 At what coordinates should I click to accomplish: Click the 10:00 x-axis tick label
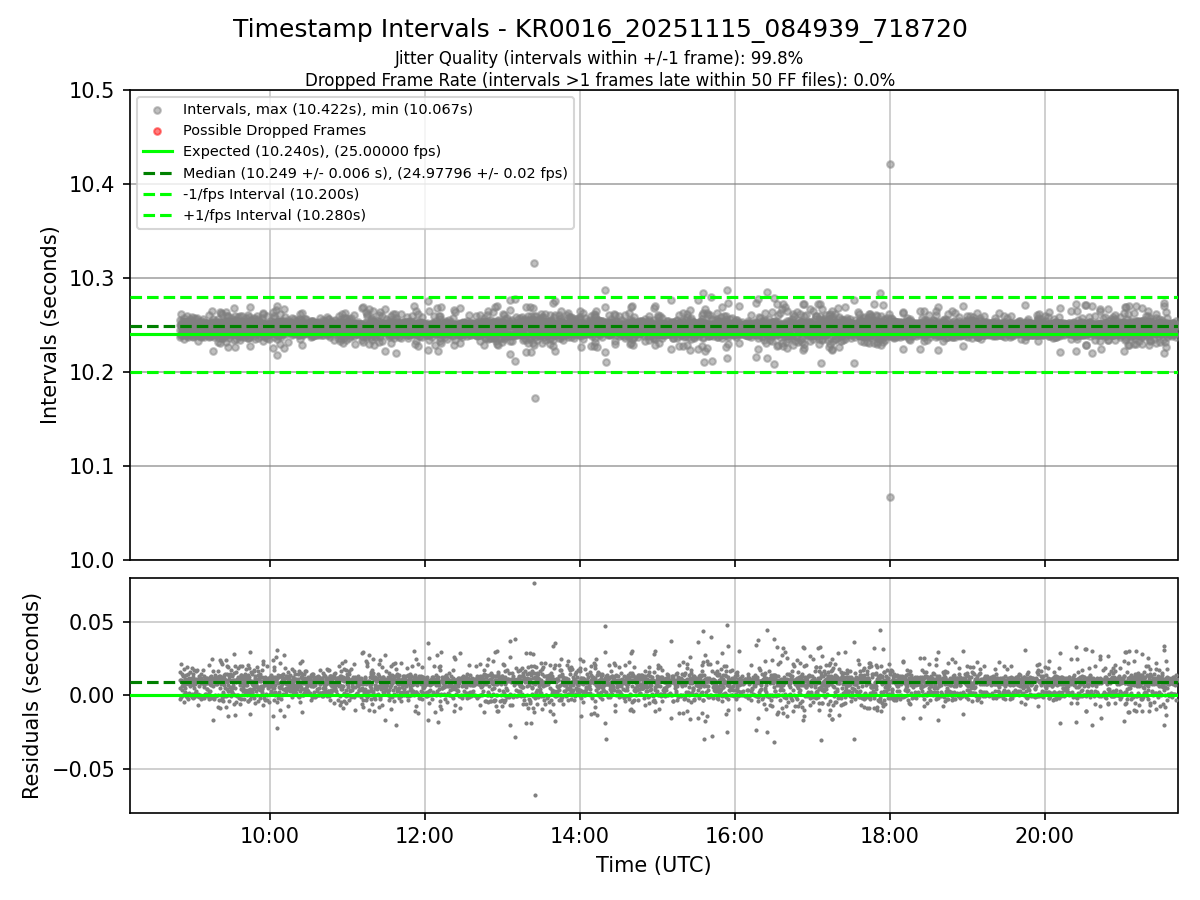tap(269, 834)
